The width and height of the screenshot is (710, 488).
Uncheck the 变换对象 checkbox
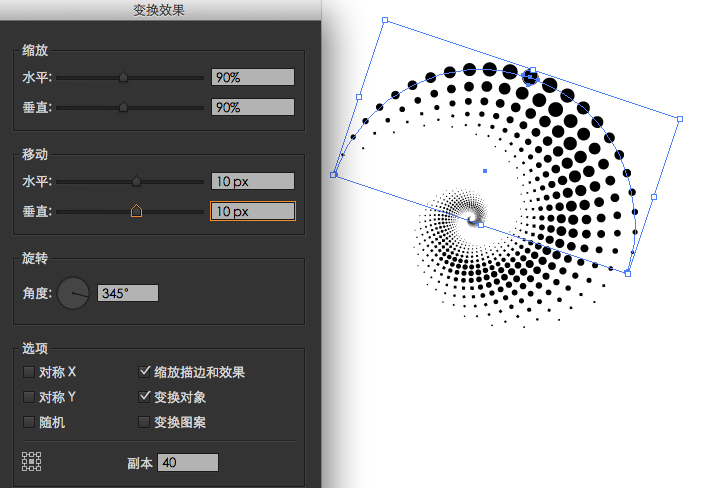point(144,397)
